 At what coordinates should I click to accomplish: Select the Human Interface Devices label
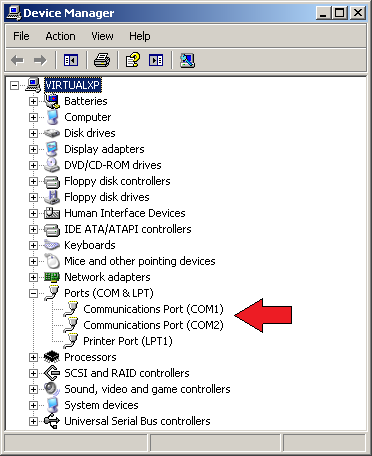[125, 213]
